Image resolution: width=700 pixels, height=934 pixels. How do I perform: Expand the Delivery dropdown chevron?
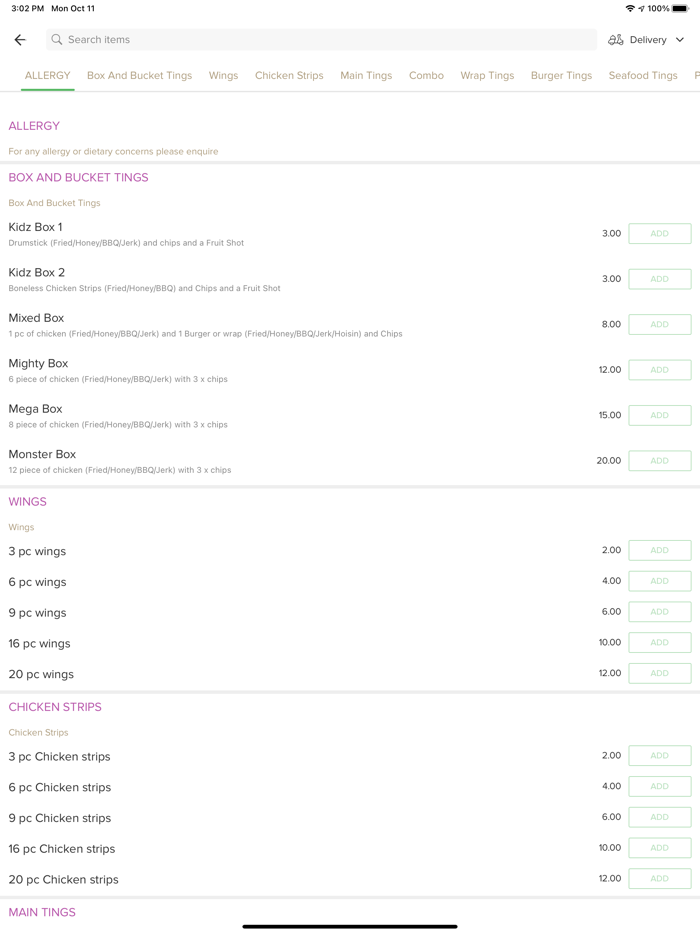pyautogui.click(x=680, y=40)
